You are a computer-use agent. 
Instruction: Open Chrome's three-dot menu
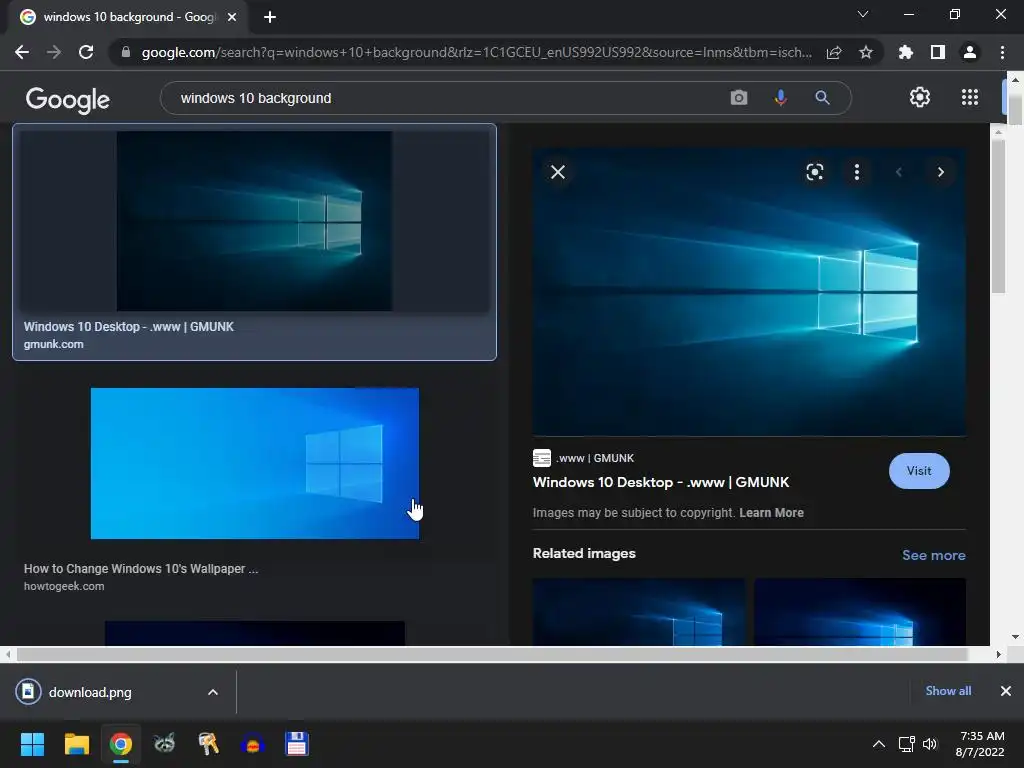point(1002,52)
